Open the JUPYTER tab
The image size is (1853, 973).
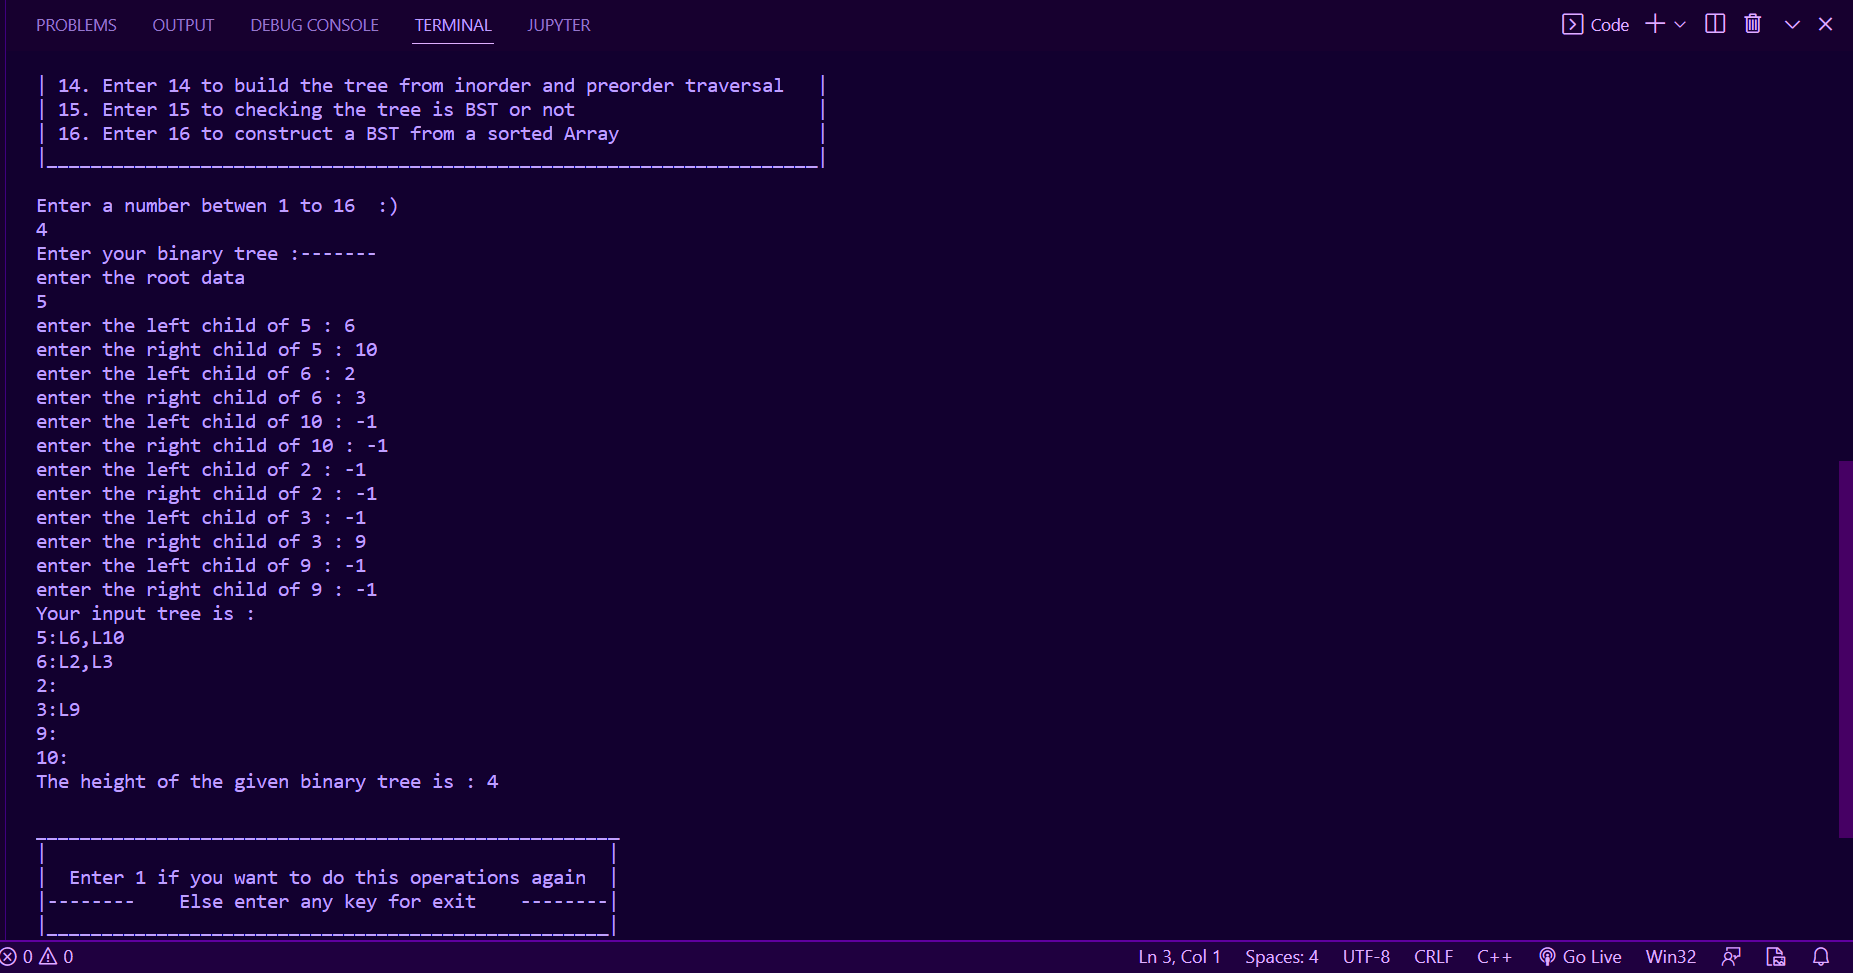558,24
